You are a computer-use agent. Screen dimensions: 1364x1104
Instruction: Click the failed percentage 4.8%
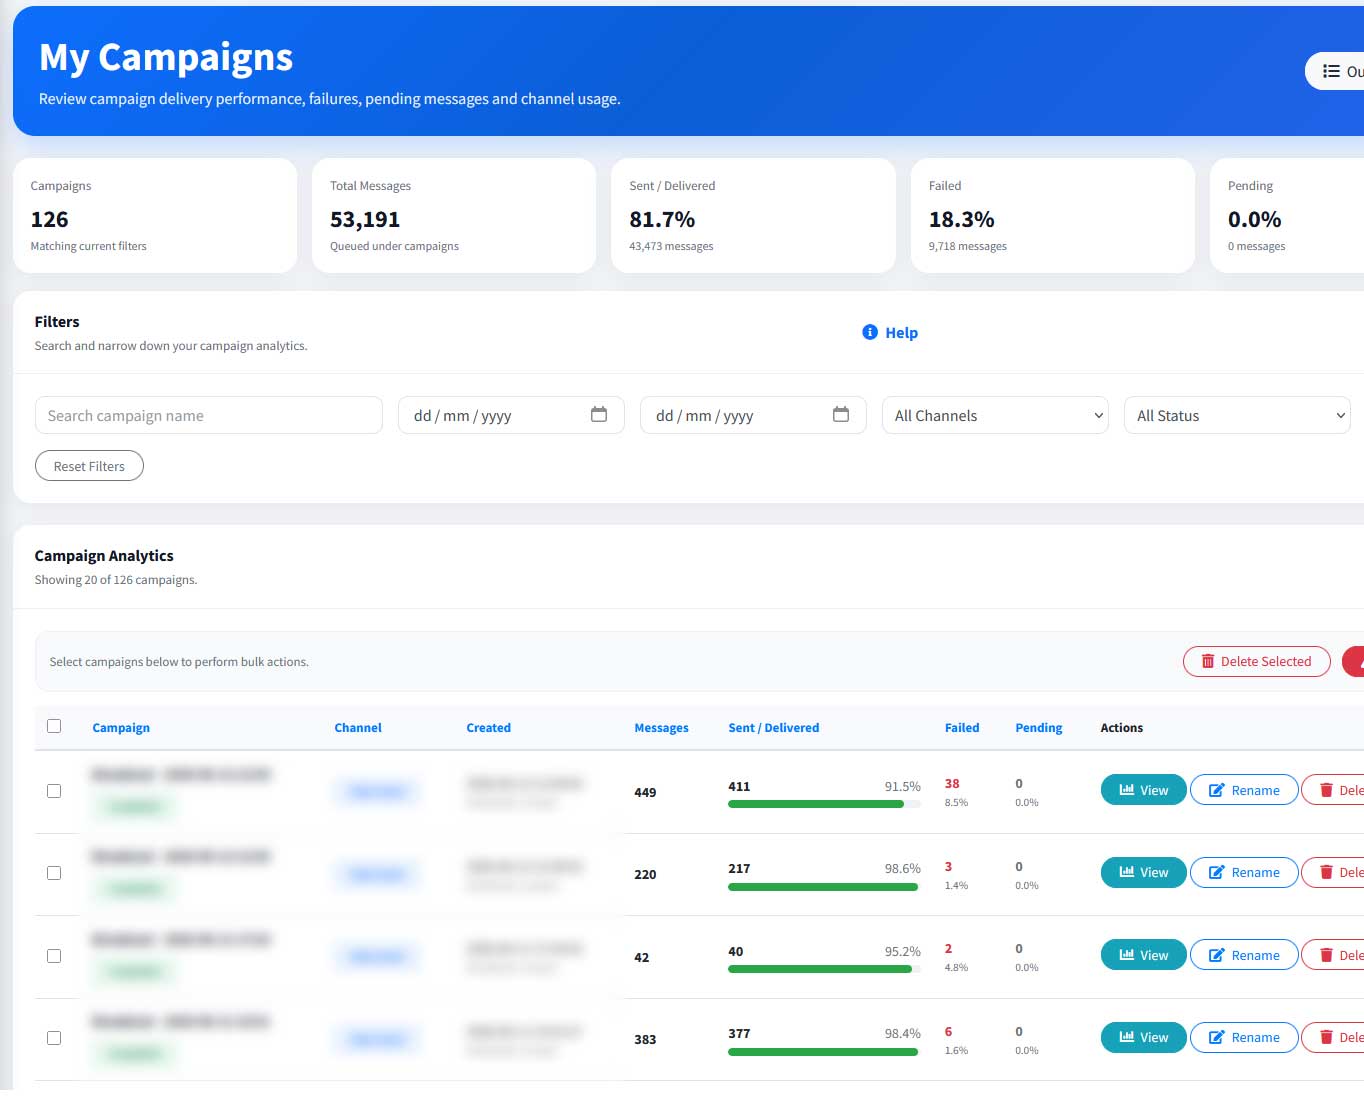(956, 967)
